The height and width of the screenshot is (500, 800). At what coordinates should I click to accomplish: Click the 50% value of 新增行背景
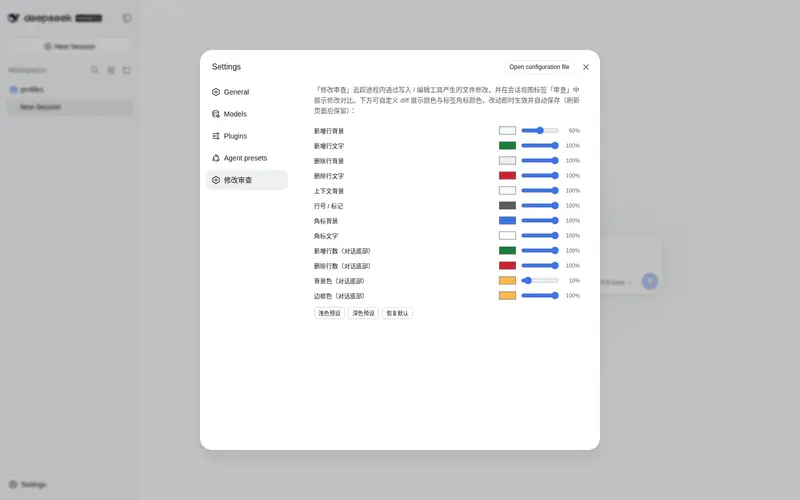click(x=574, y=131)
